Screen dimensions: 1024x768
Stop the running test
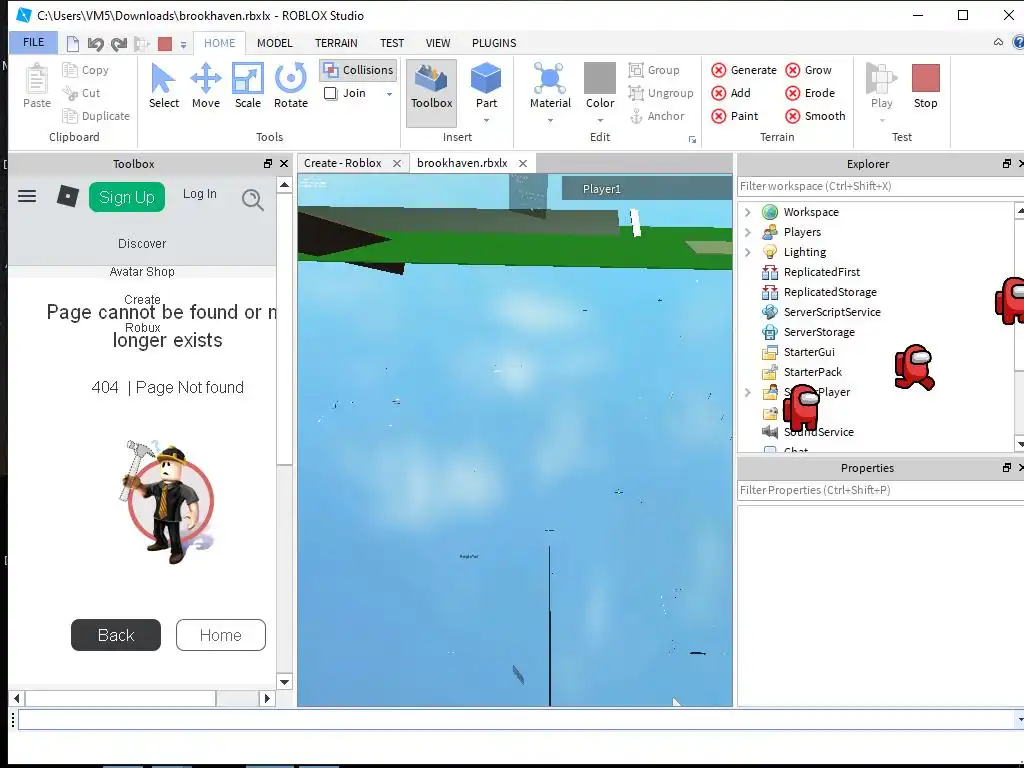925,86
